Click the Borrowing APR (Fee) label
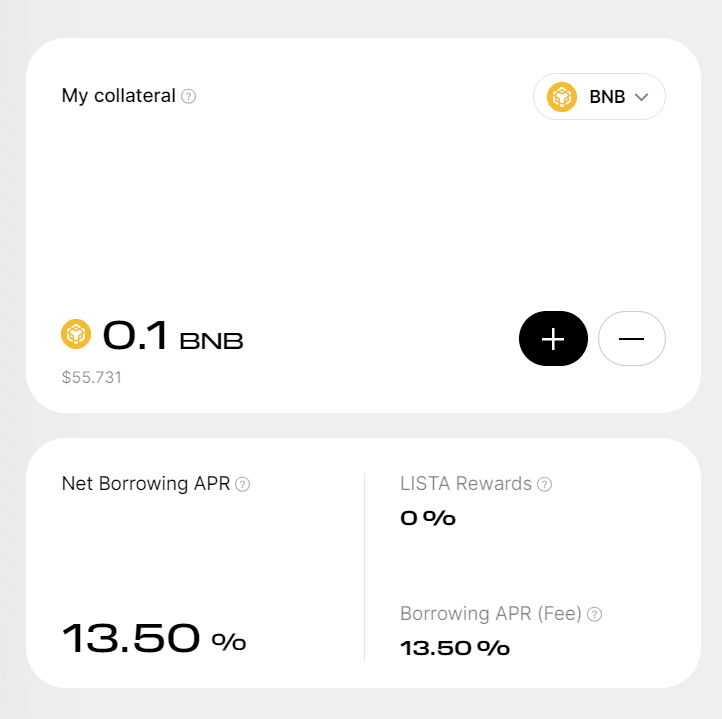 [490, 614]
